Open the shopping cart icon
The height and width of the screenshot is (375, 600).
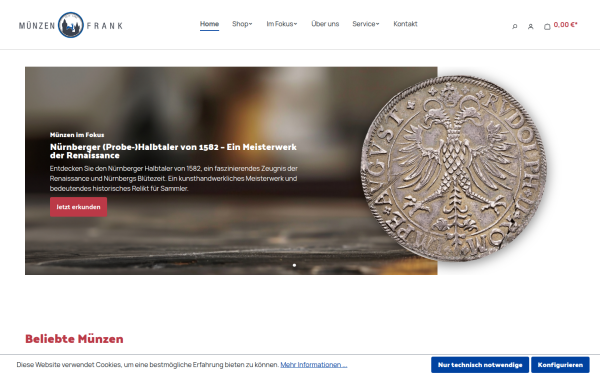[547, 26]
